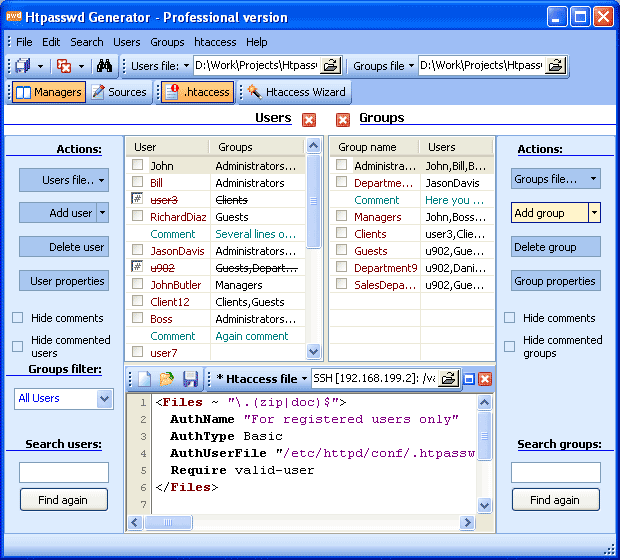This screenshot has height=560, width=620.
Task: Close the htaccess editor panel
Action: (x=485, y=379)
